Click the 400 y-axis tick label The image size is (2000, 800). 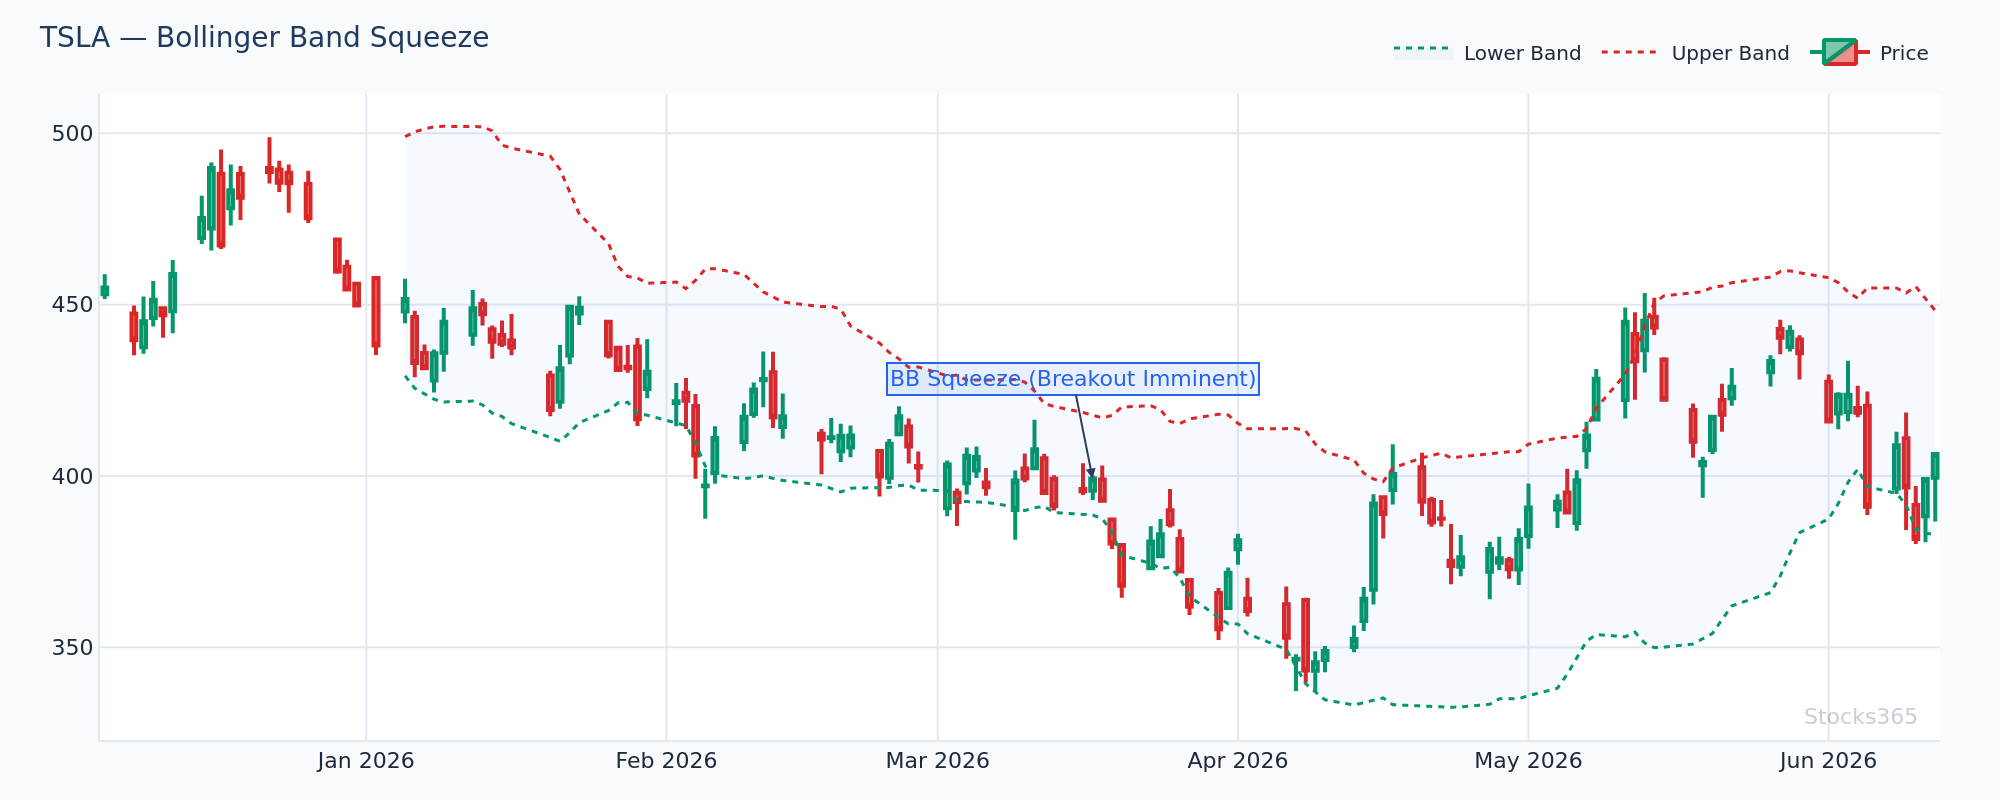tap(72, 477)
